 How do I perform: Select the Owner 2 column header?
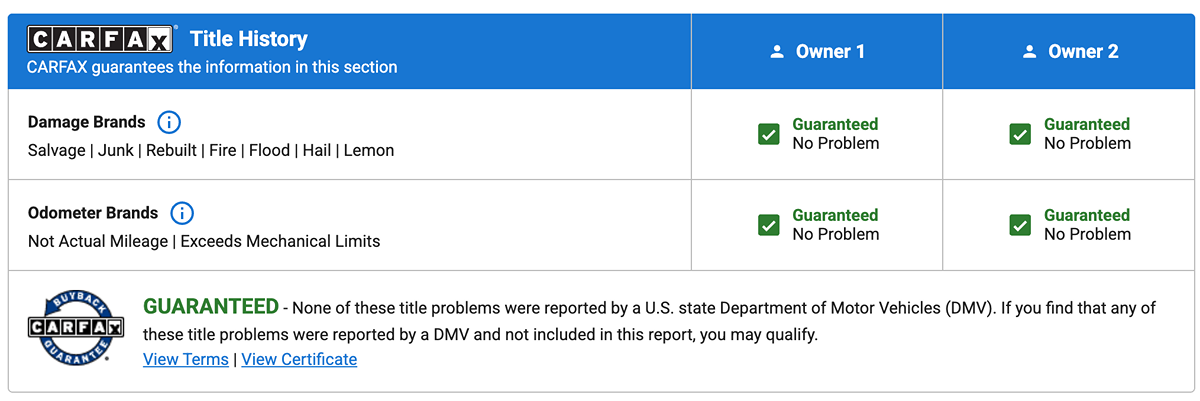coord(1083,52)
